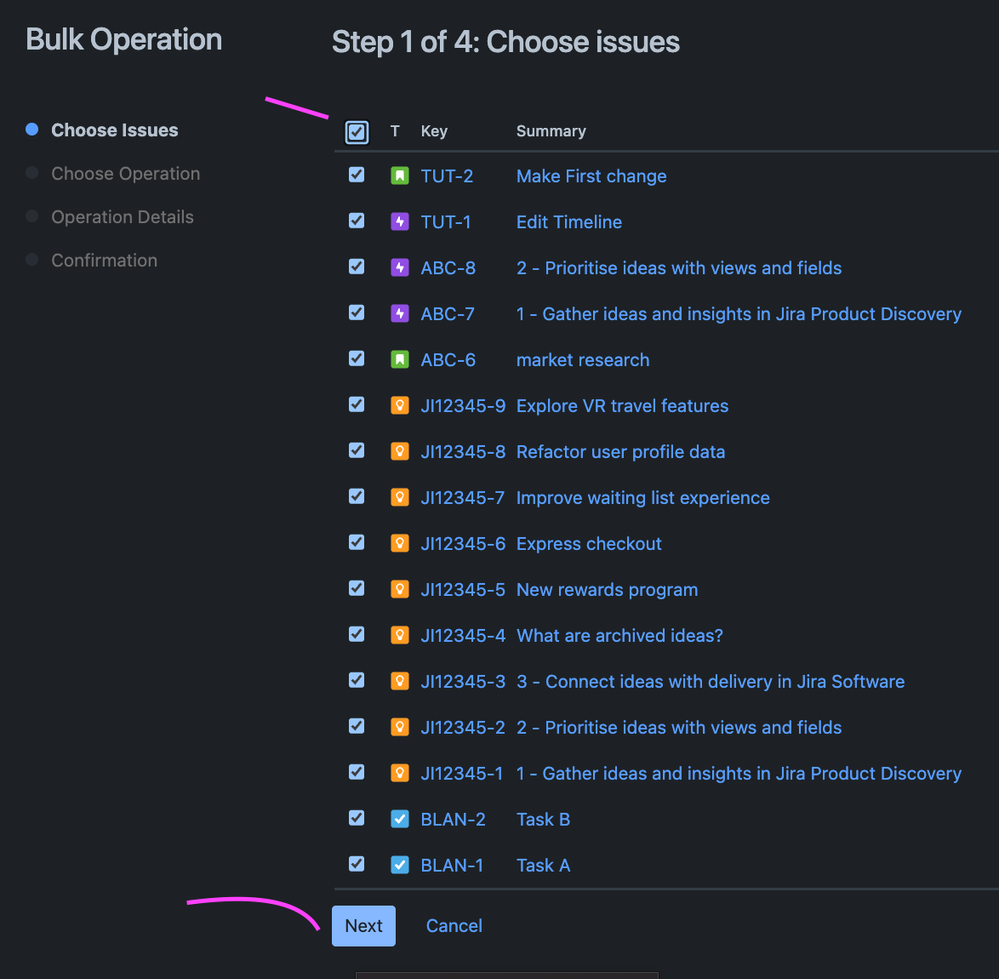Toggle the select-all checkbox in the header

coord(356,131)
